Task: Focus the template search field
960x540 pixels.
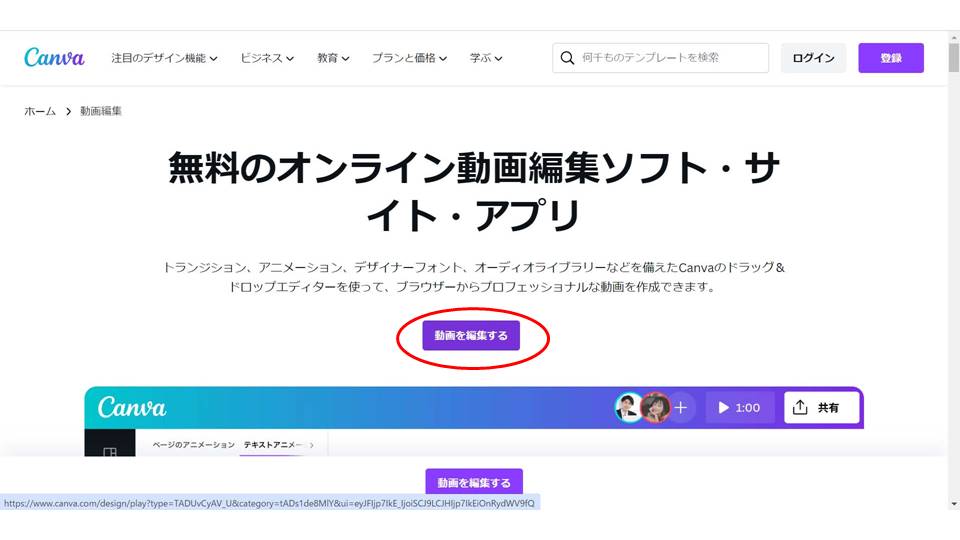Action: [660, 58]
